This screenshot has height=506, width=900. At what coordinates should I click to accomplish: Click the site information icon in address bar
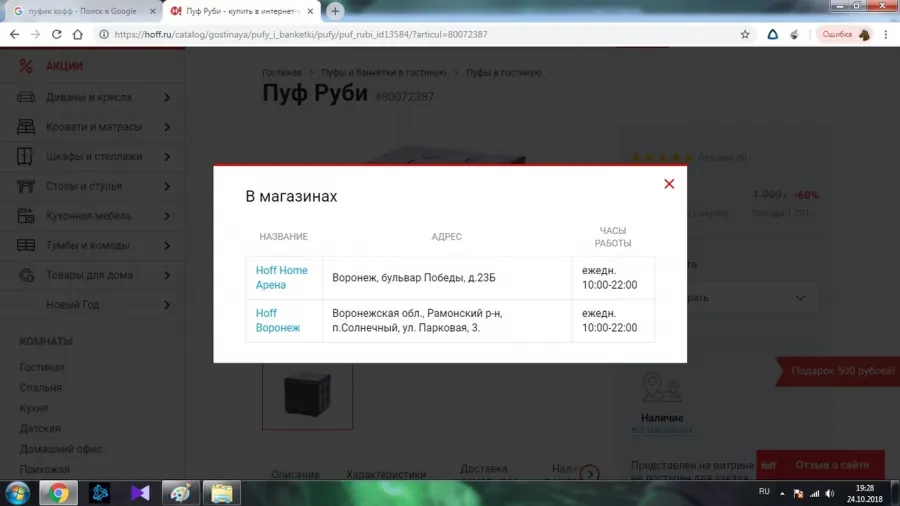point(104,34)
